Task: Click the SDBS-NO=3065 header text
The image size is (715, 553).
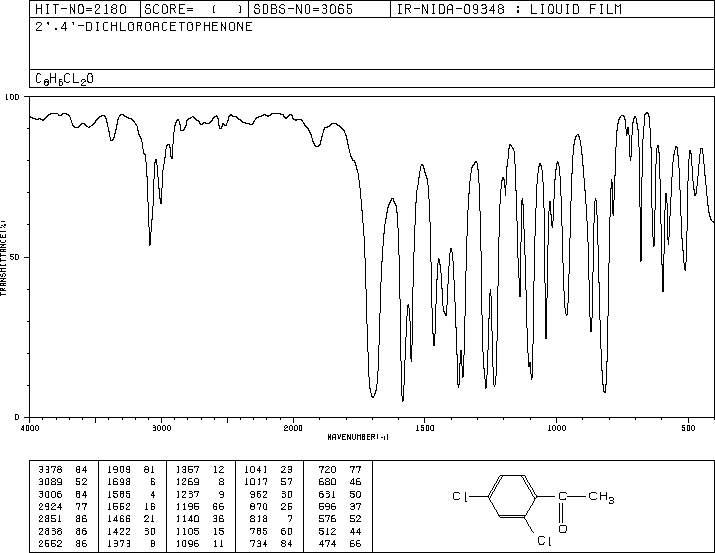Action: click(303, 9)
